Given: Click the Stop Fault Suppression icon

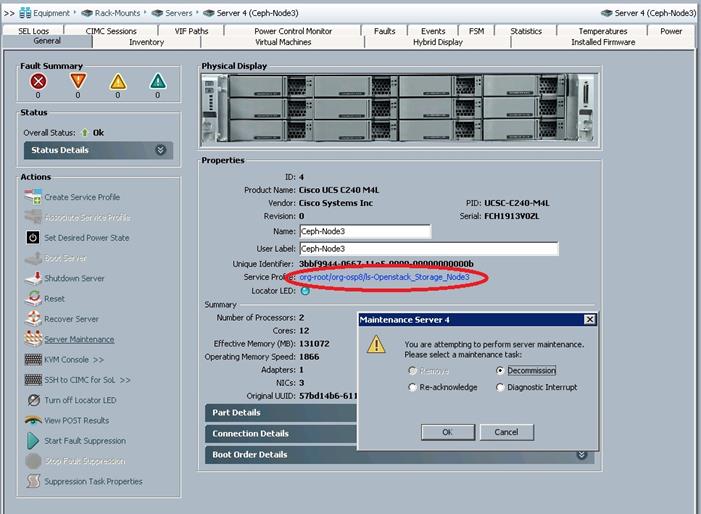Looking at the screenshot, I should click(x=33, y=461).
